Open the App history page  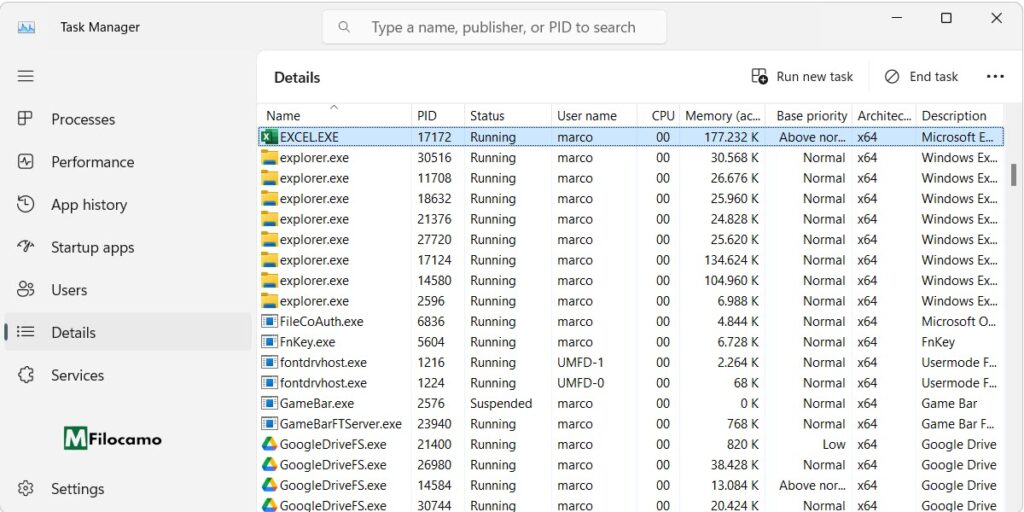128,204
